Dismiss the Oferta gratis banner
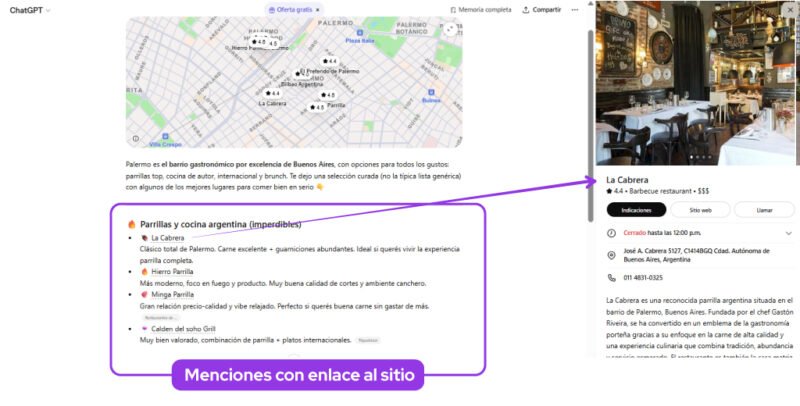 (317, 10)
